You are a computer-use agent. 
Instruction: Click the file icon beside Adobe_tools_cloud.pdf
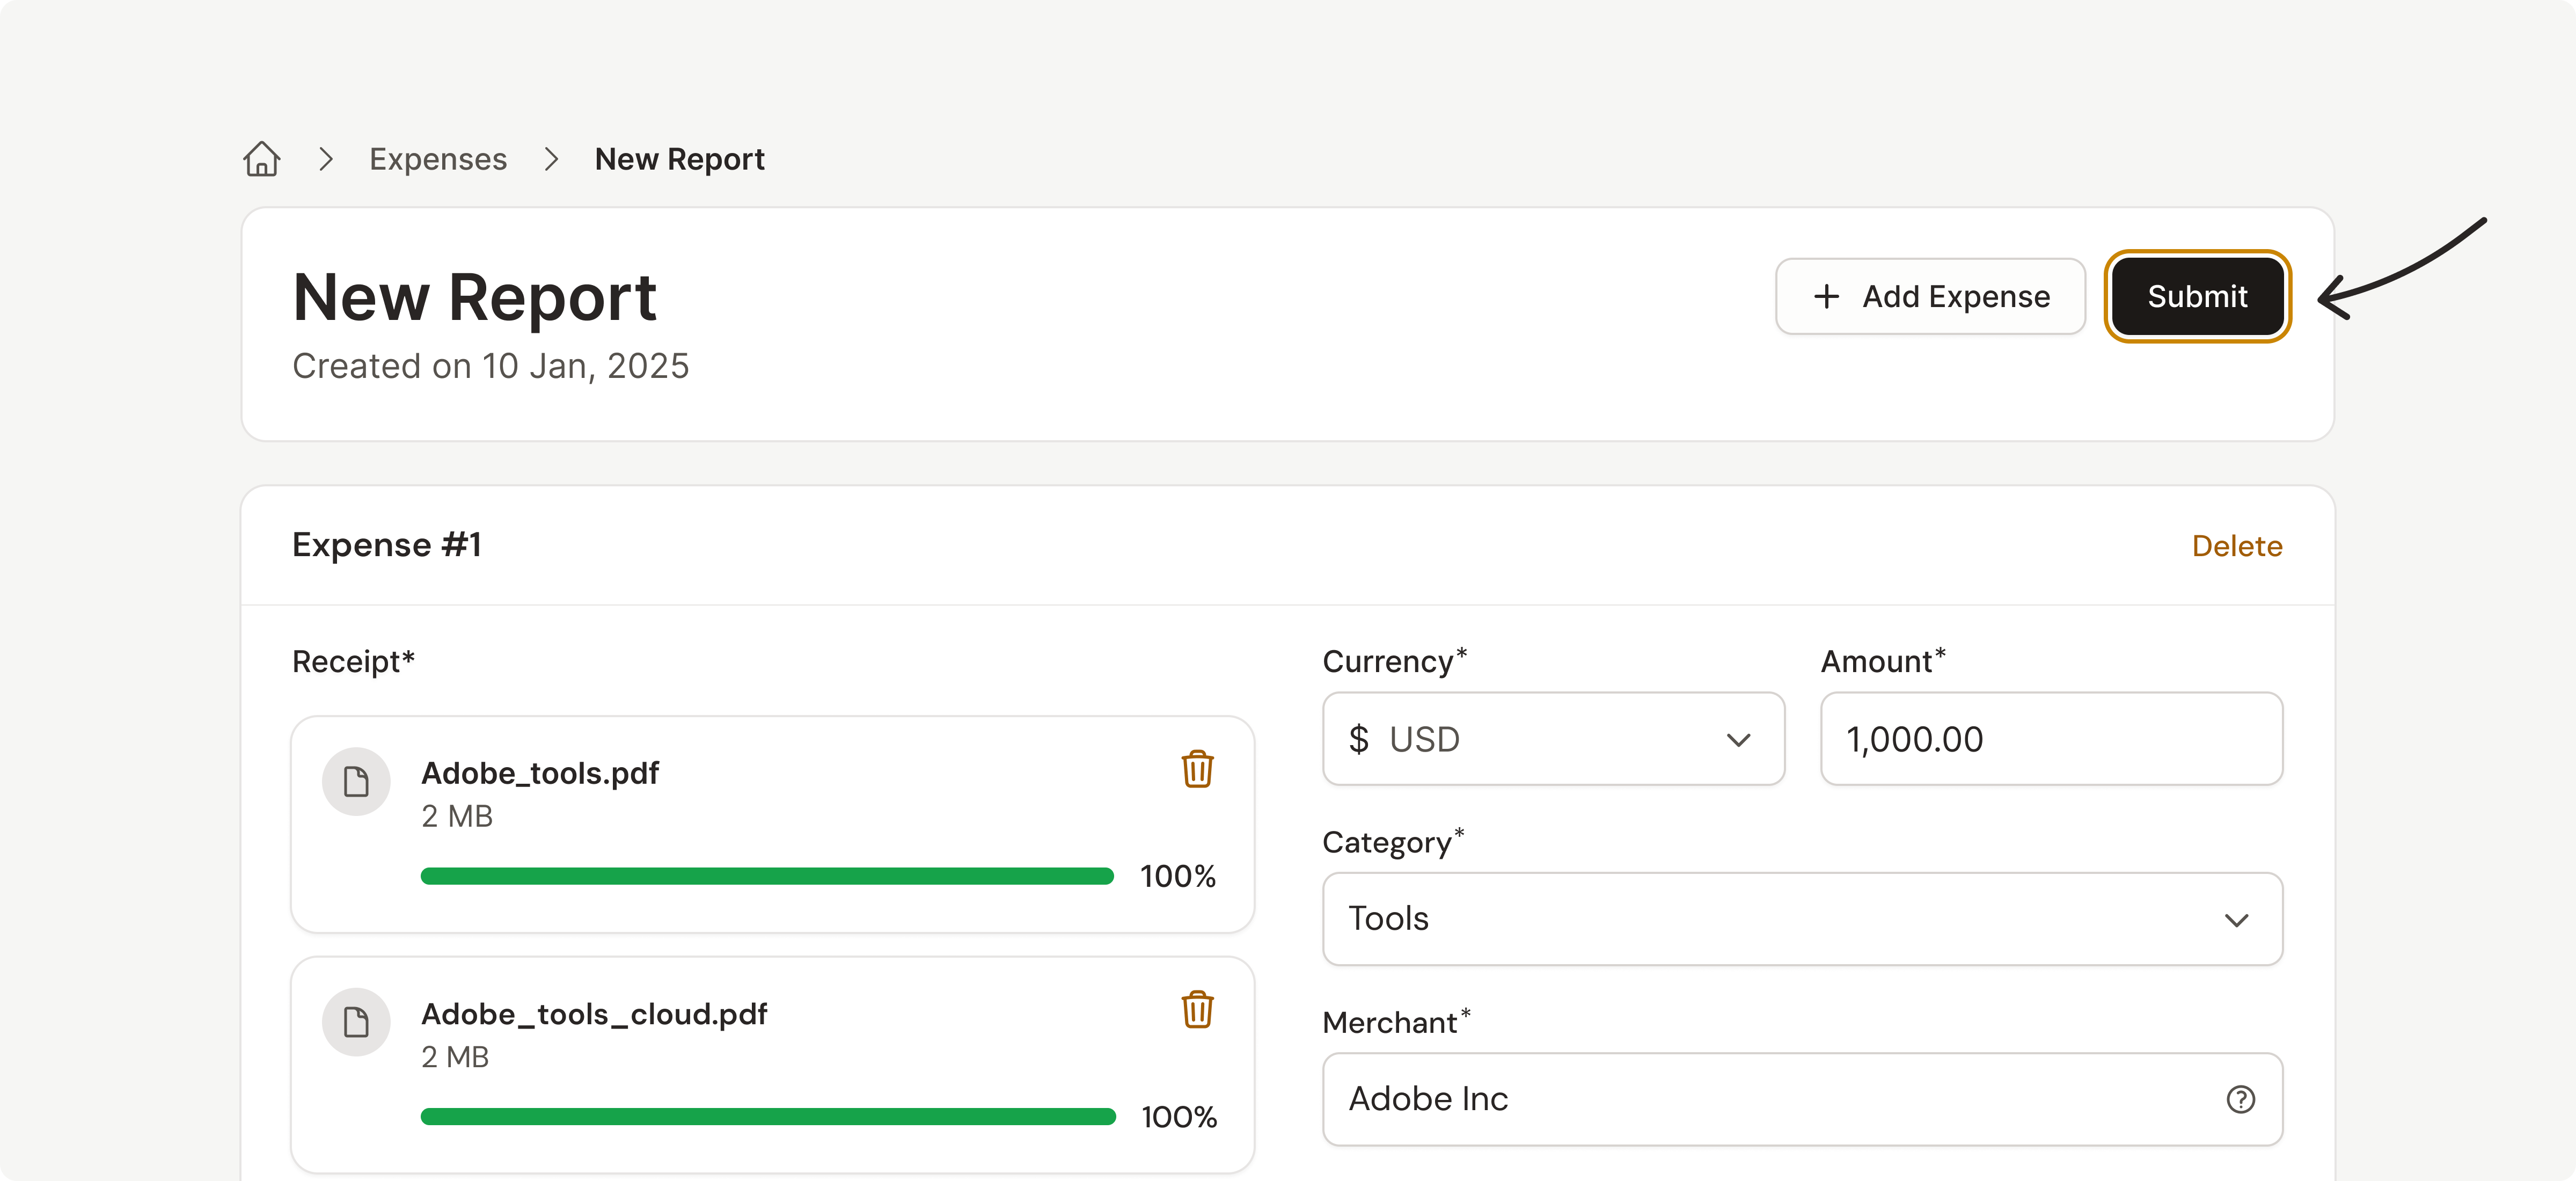(x=356, y=1021)
